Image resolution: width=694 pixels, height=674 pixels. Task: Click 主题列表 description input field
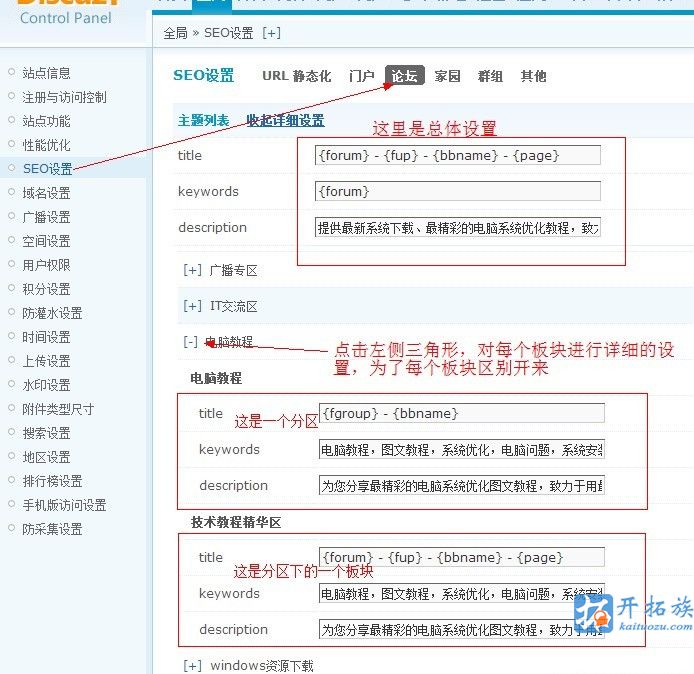click(x=458, y=227)
